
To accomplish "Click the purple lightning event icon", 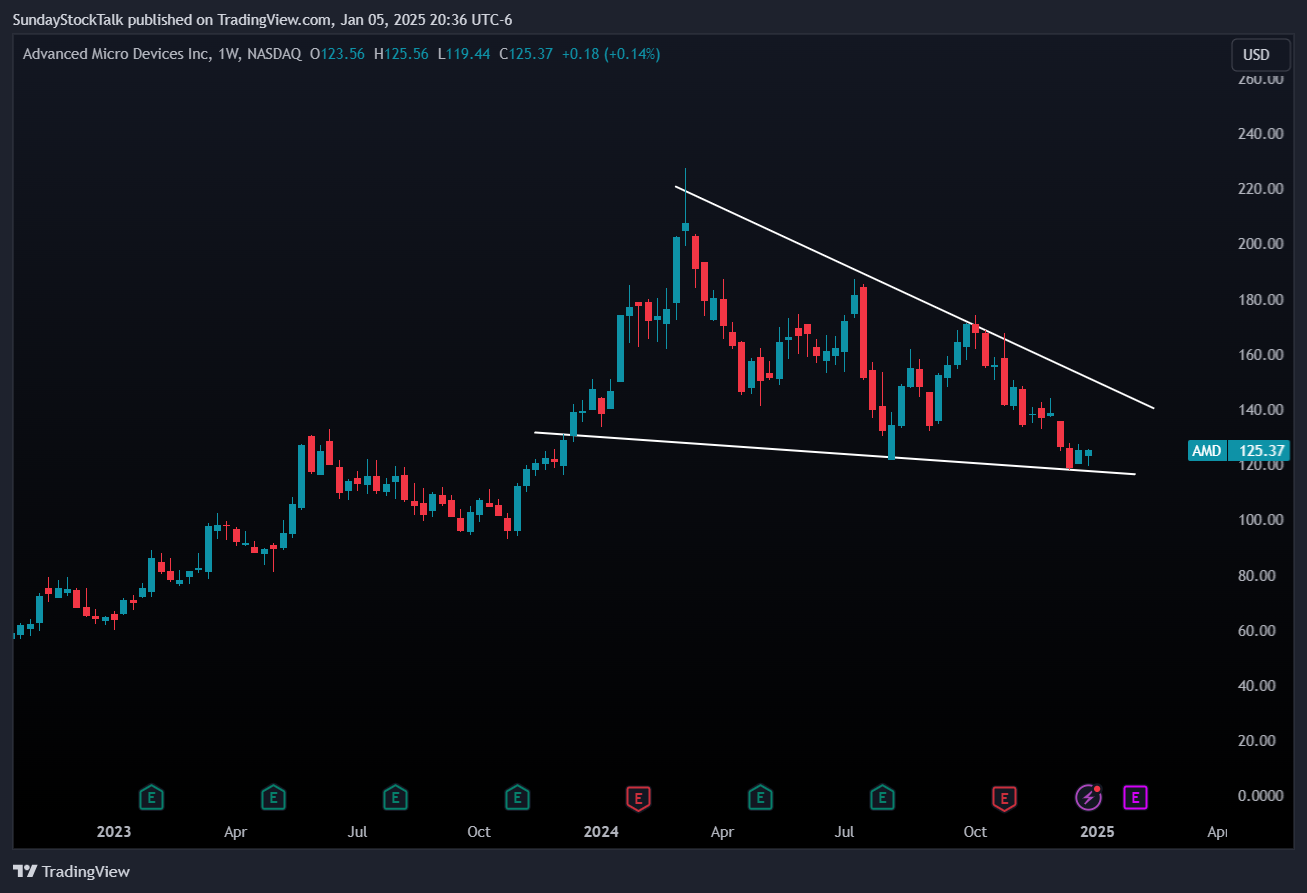I will tap(1089, 797).
